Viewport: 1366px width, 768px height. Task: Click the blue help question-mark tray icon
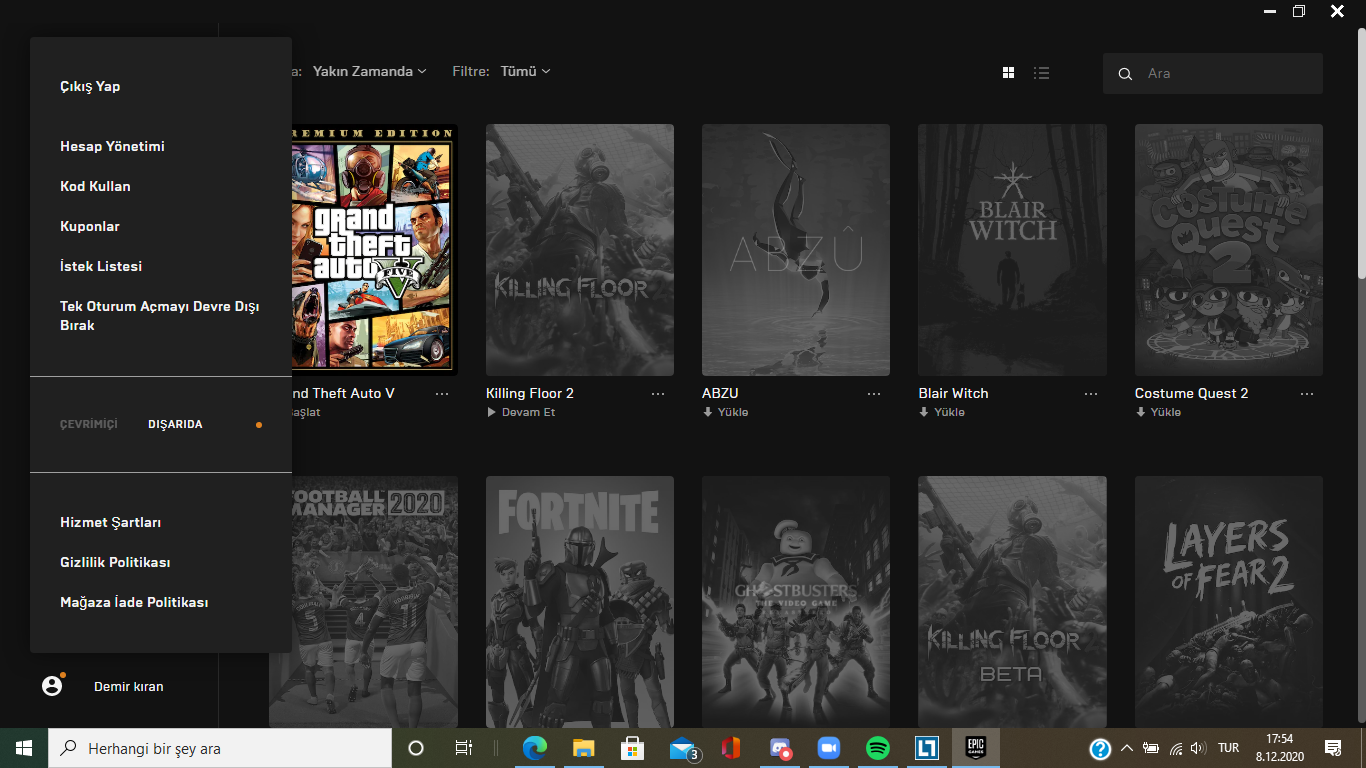(1100, 748)
